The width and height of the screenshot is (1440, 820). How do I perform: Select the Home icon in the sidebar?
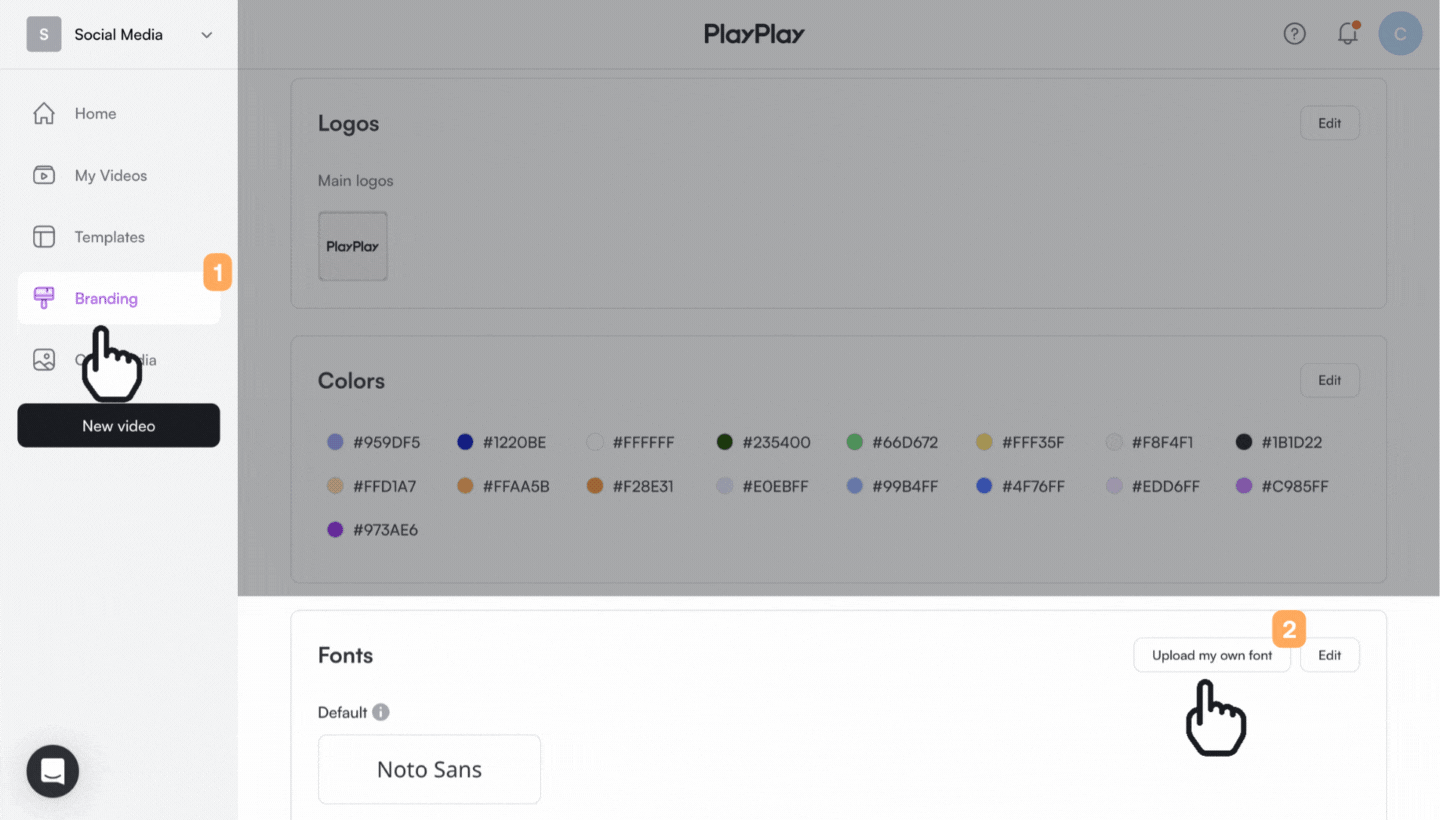click(x=44, y=113)
